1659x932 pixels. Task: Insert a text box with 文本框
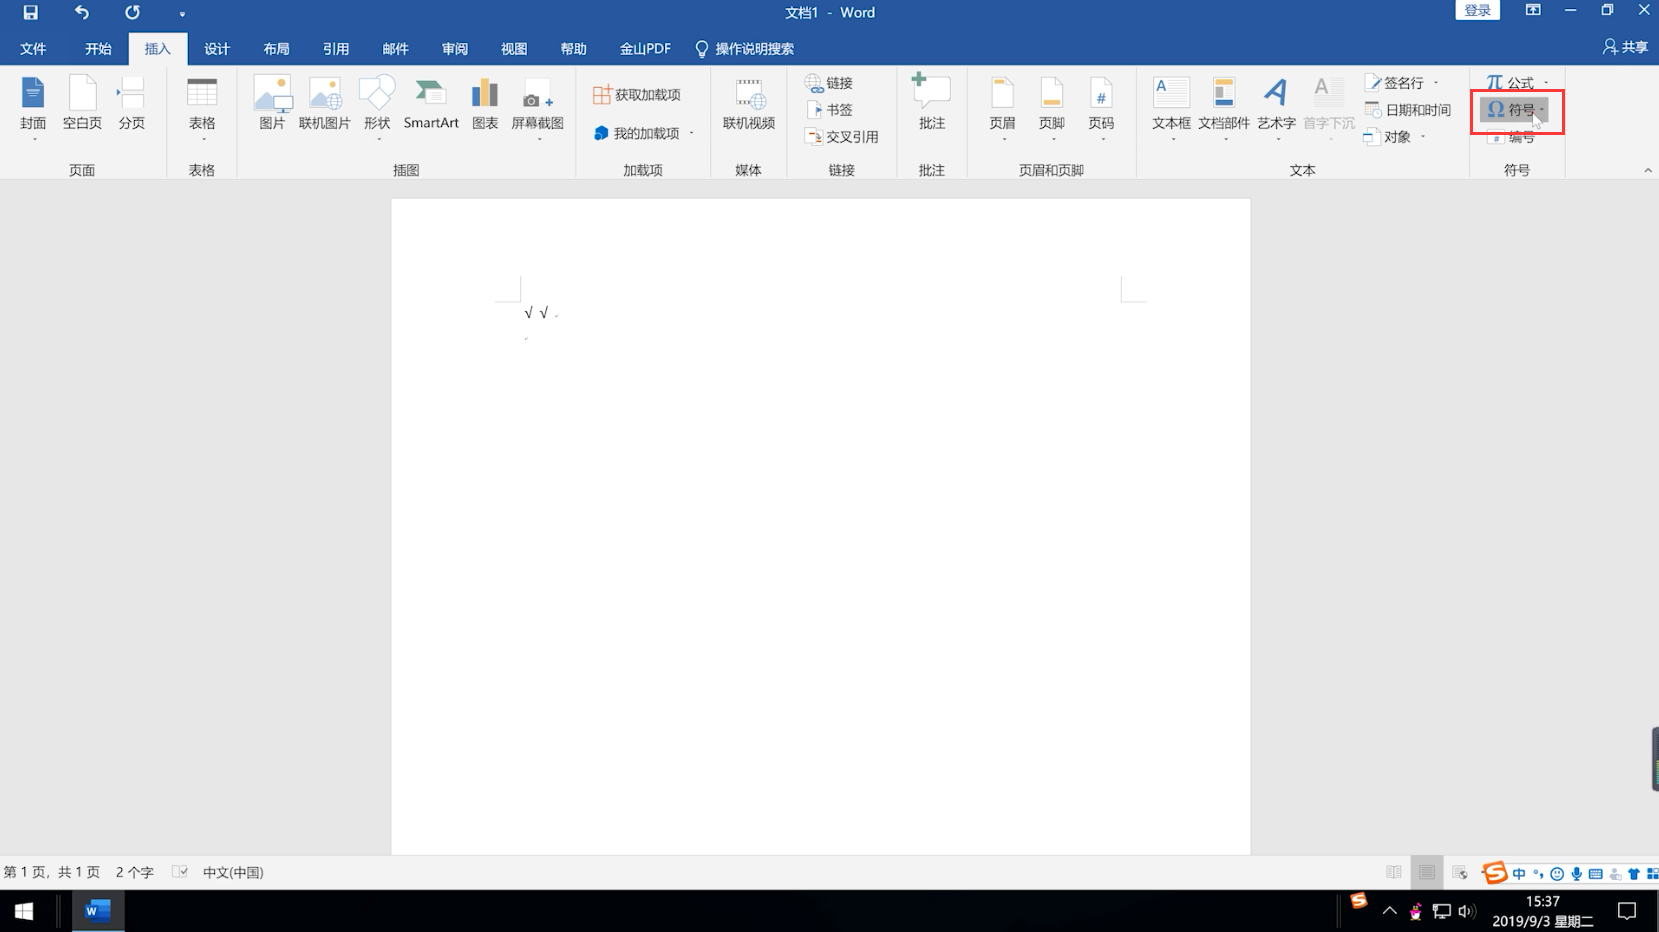click(x=1171, y=106)
